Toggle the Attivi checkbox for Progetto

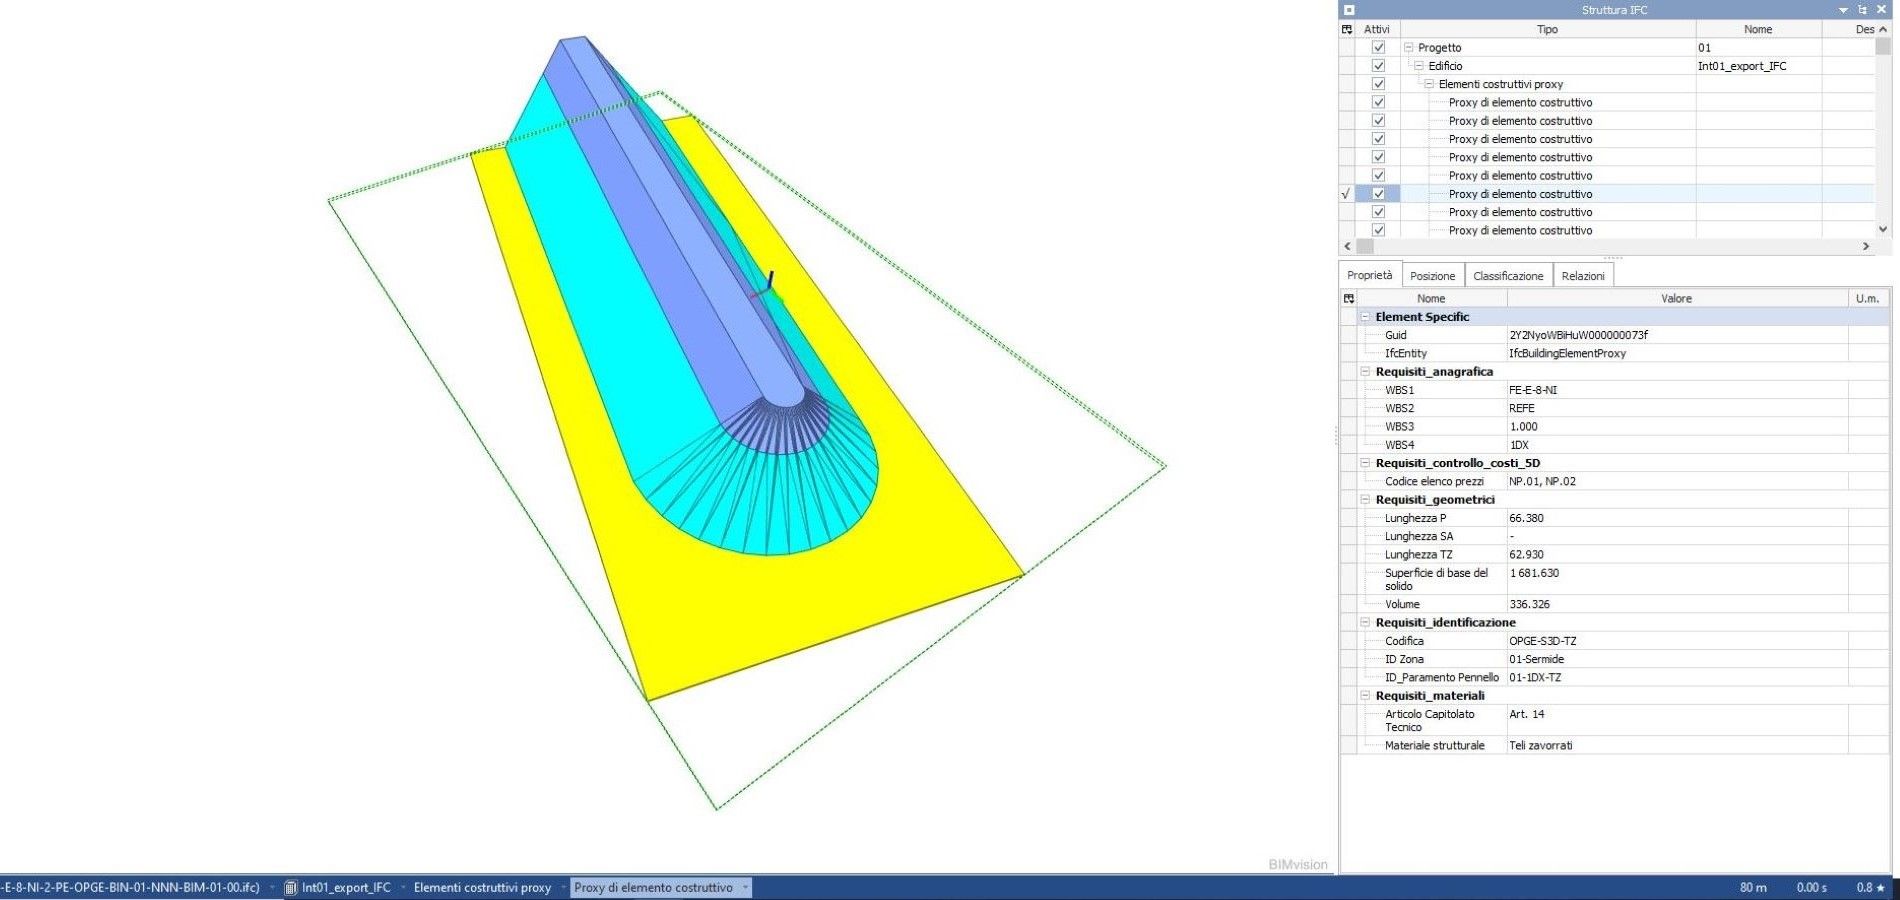click(x=1378, y=47)
